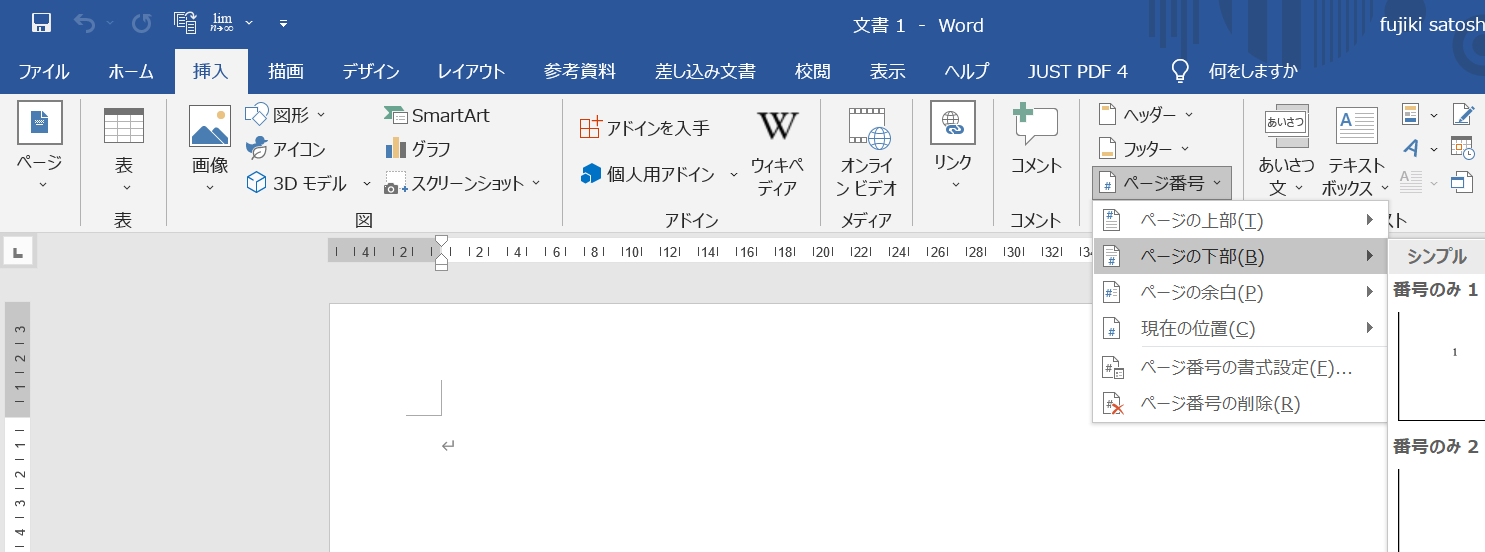This screenshot has width=1485, height=552.
Task: Open the JUST PDF 4 tab
Action: pyautogui.click(x=1078, y=71)
